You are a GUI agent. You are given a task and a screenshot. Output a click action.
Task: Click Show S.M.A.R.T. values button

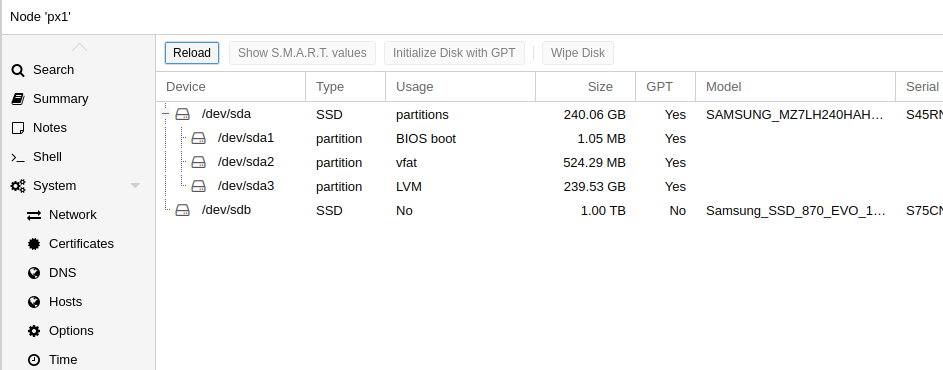(302, 53)
